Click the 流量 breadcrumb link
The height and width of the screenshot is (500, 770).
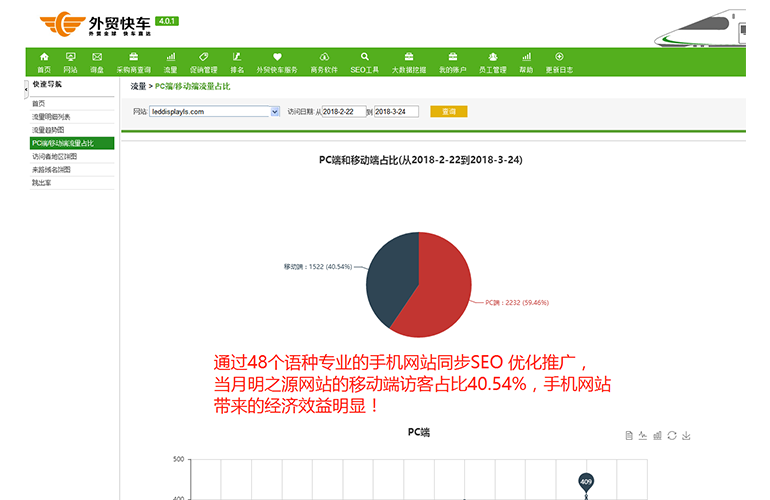(138, 86)
